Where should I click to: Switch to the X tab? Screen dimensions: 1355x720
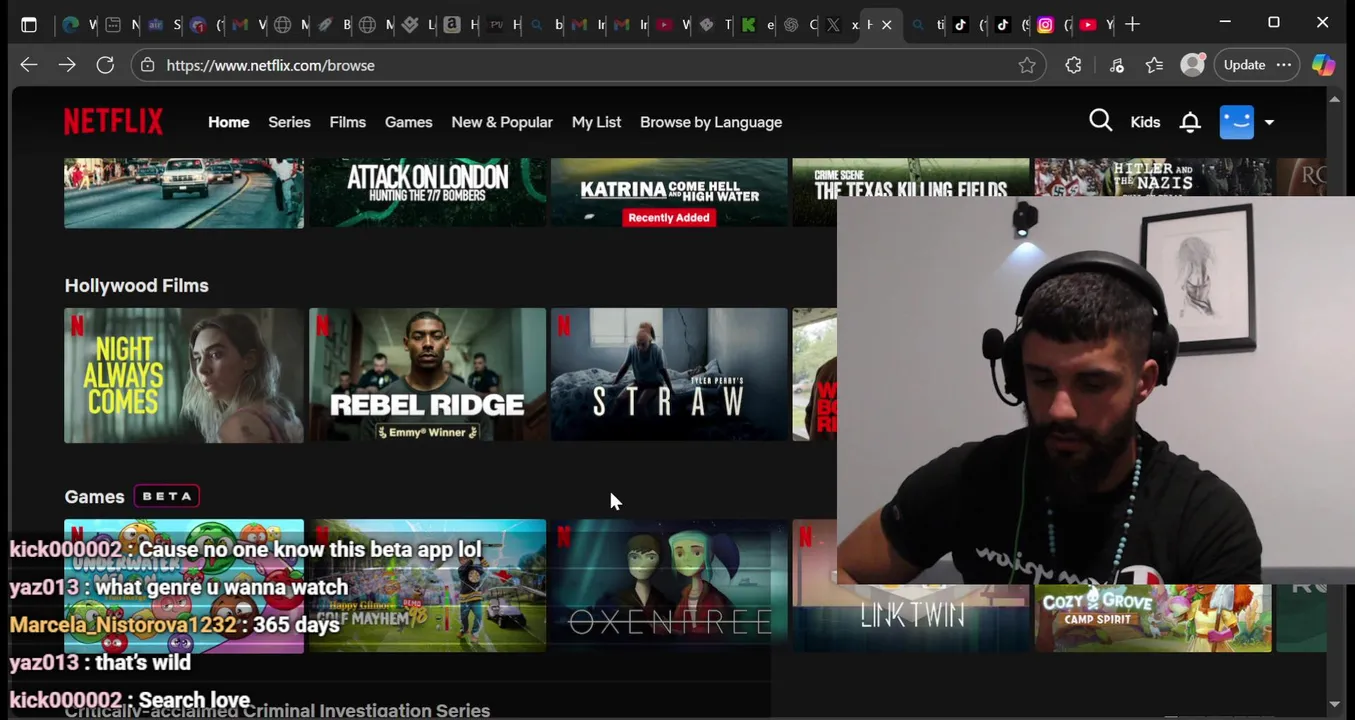pos(833,25)
